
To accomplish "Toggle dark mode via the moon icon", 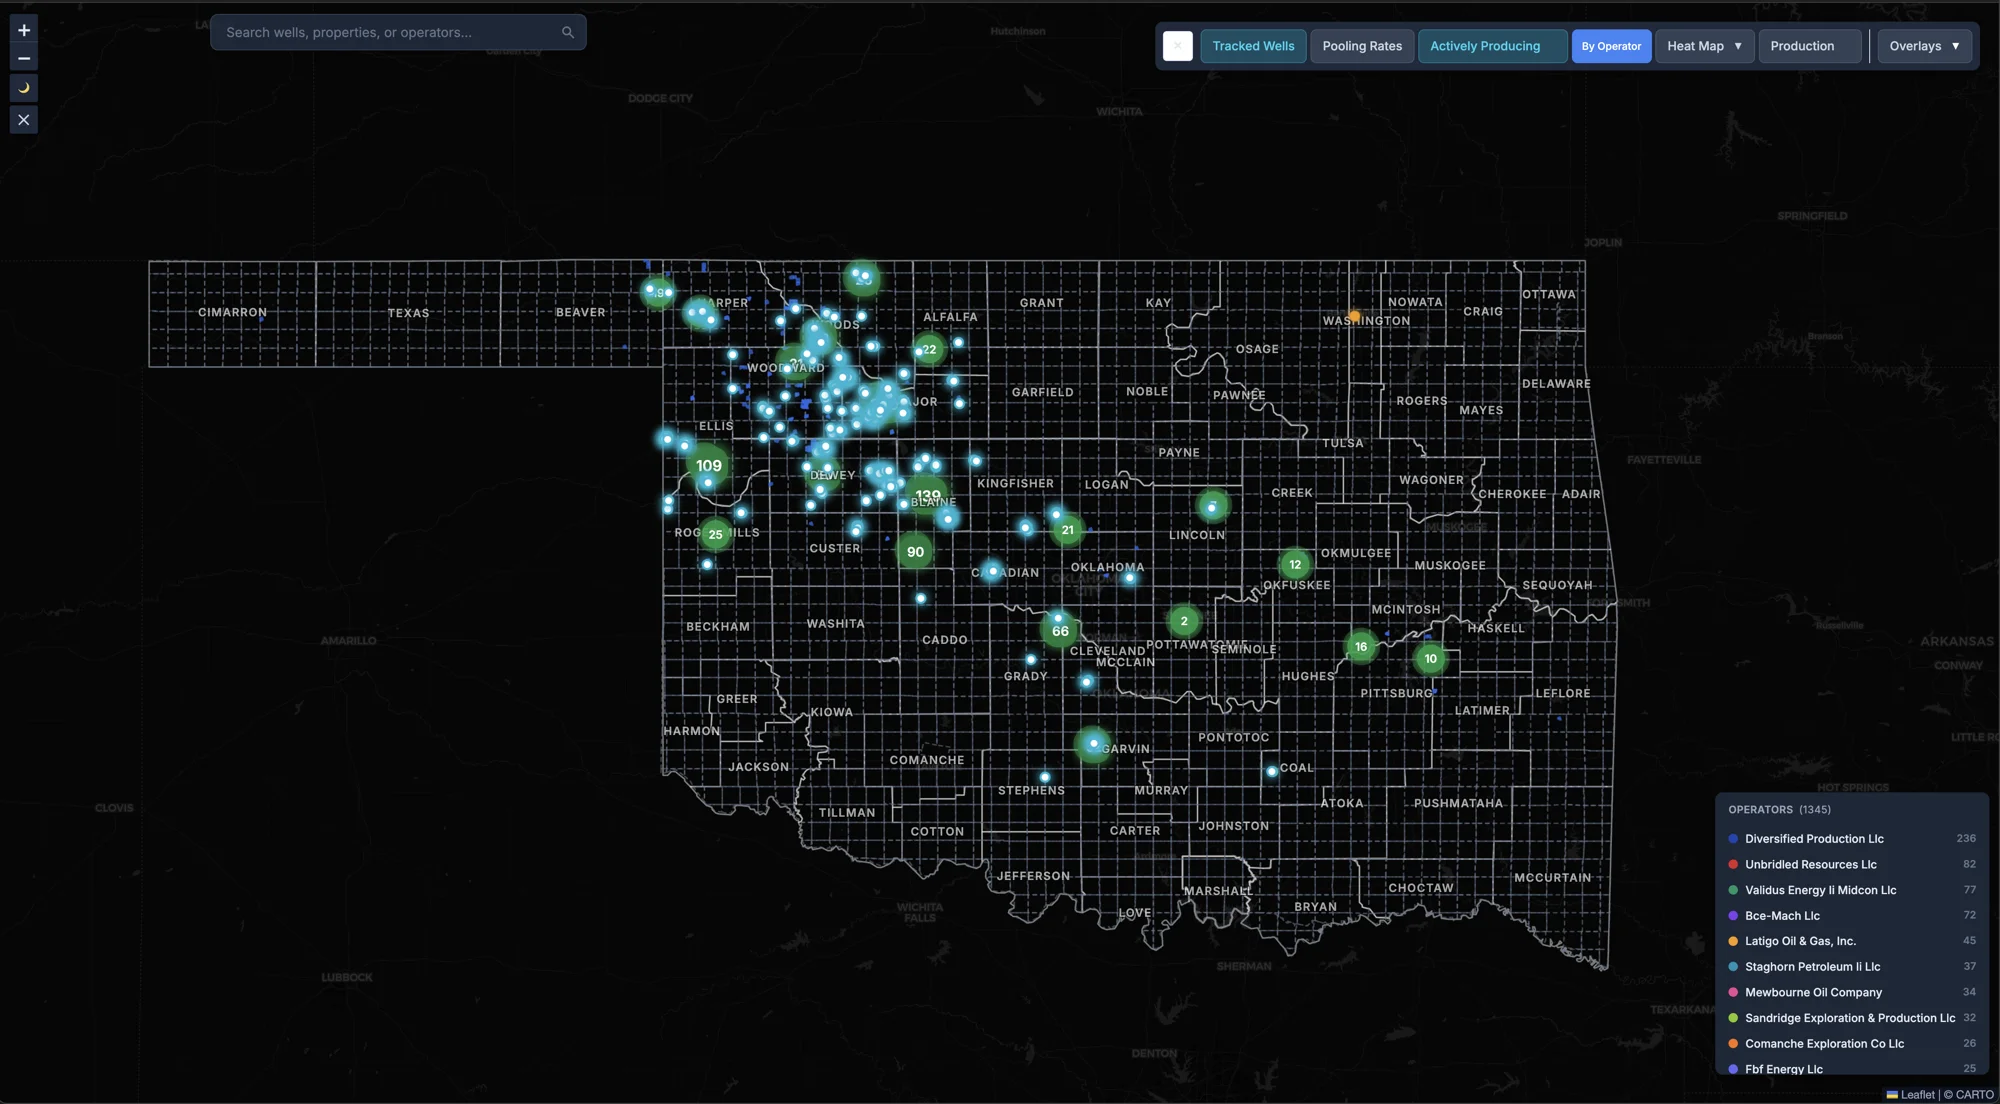I will pos(23,88).
